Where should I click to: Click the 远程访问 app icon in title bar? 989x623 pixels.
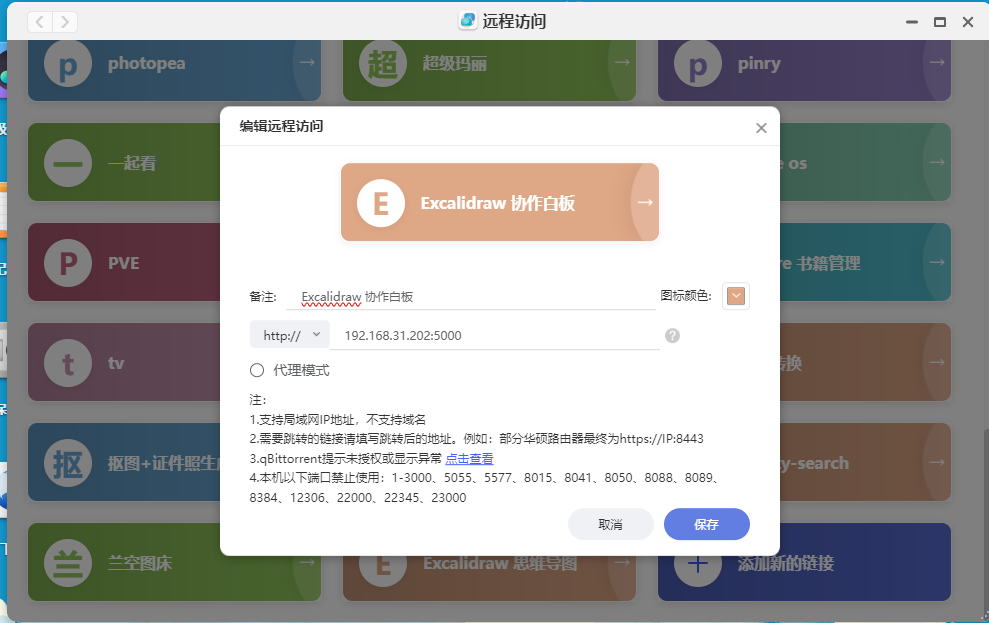[467, 21]
